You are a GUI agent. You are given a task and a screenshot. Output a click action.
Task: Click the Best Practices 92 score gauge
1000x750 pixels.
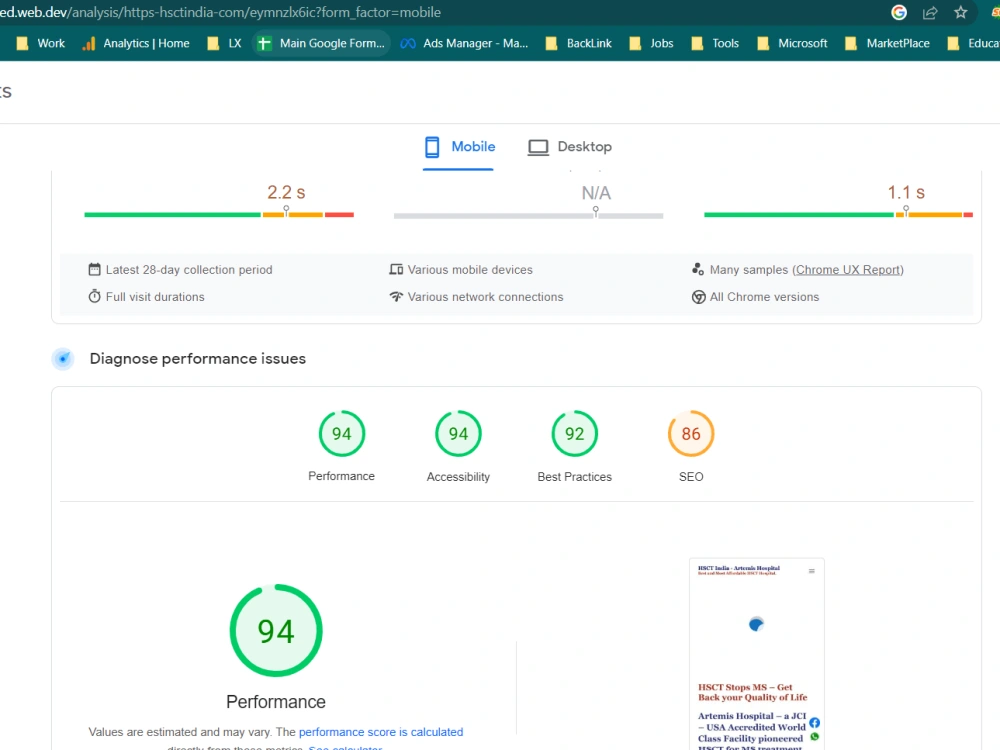(x=575, y=434)
